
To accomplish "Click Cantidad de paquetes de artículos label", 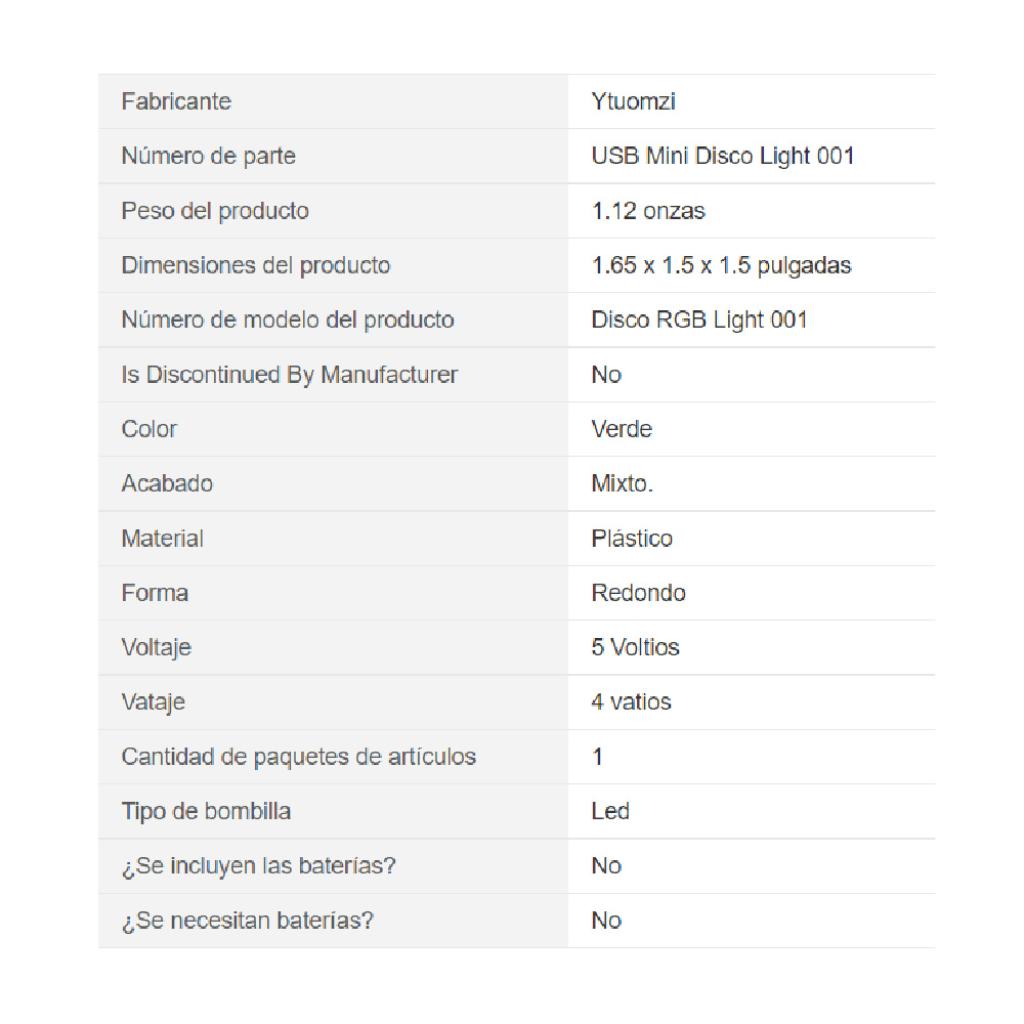I will (x=298, y=756).
